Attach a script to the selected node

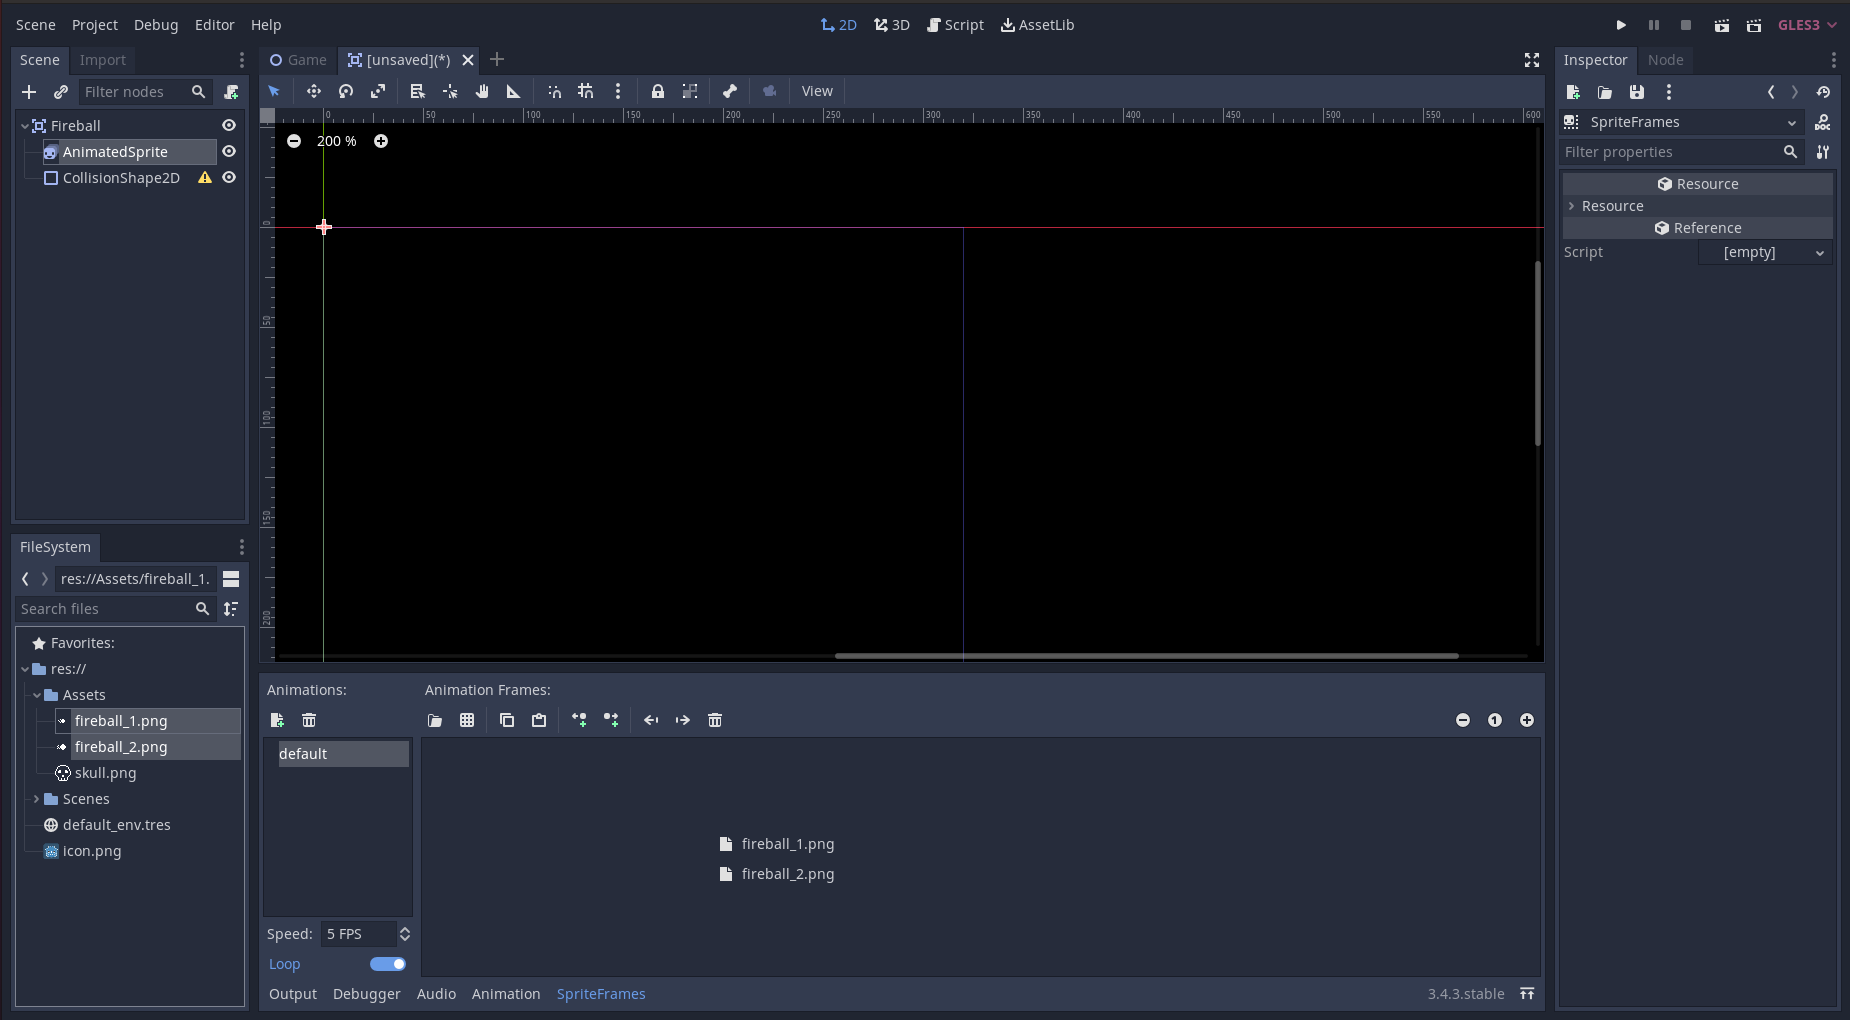click(232, 92)
